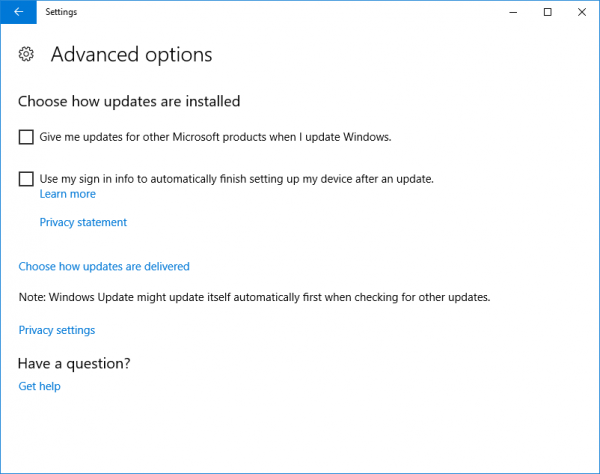
Task: Click the Advanced options page heading
Action: pos(131,54)
